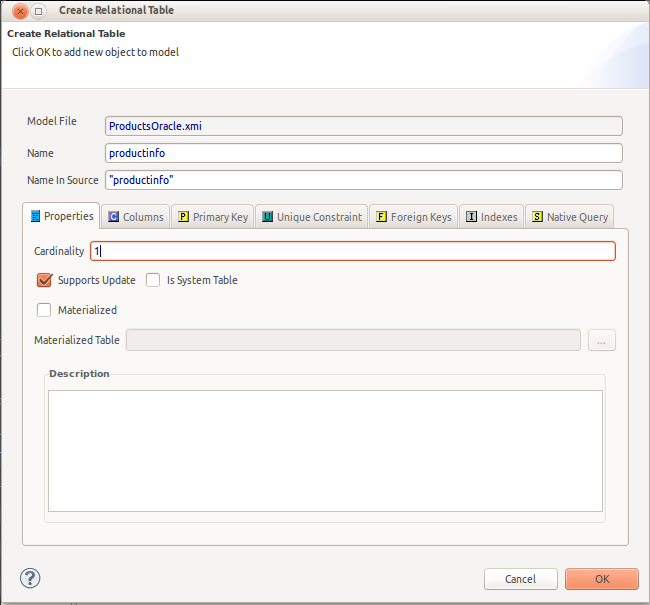Click the Model File label
The image size is (650, 605).
(x=52, y=121)
